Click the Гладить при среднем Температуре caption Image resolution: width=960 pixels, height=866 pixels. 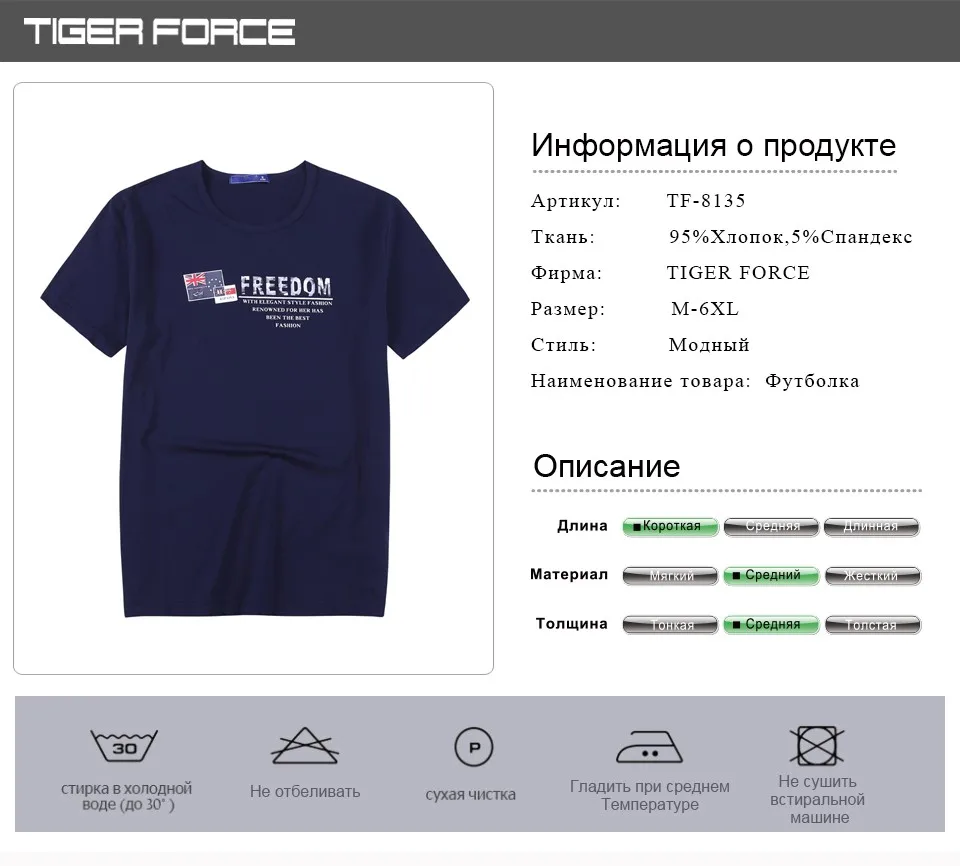coord(650,796)
